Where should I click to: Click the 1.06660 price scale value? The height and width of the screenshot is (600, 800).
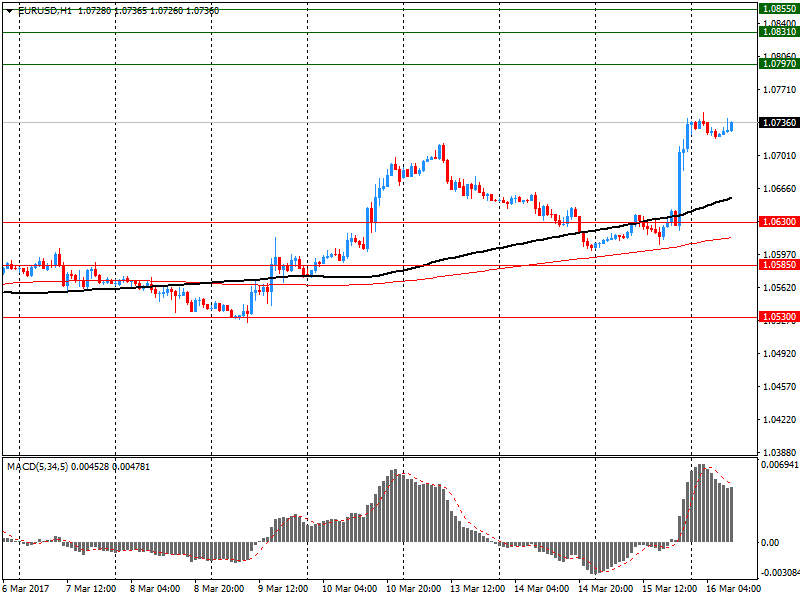pyautogui.click(x=780, y=189)
